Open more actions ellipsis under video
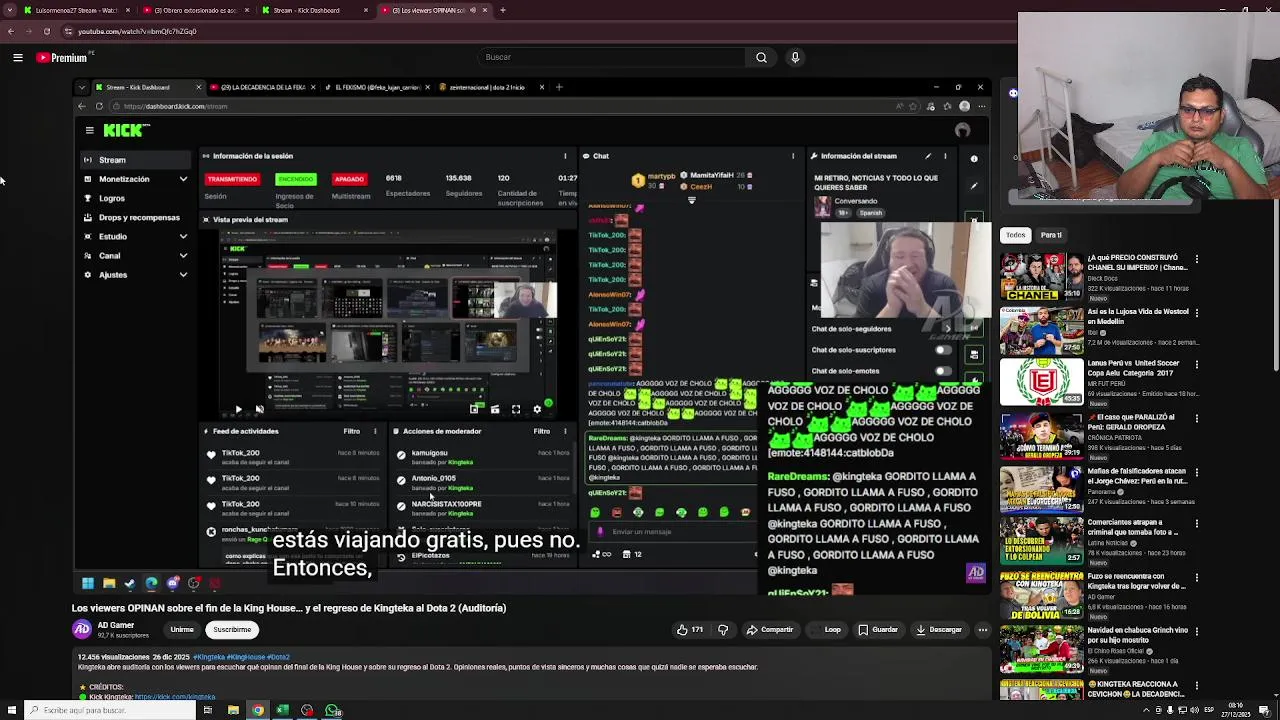Screen dimensions: 1280x720 (983, 630)
